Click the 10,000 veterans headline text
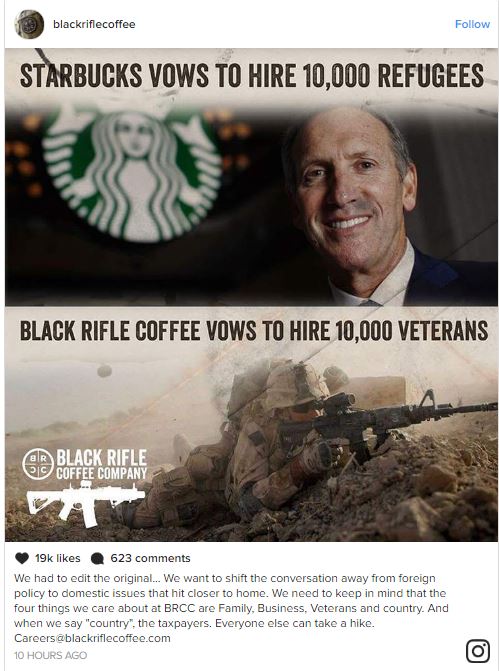The width and height of the screenshot is (499, 671). coord(254,331)
